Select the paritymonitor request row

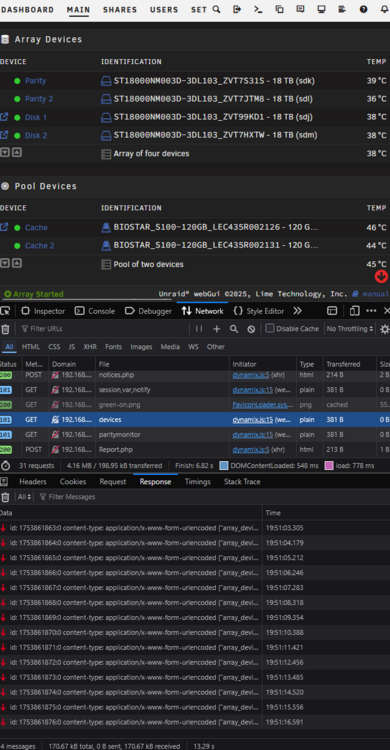coord(195,435)
